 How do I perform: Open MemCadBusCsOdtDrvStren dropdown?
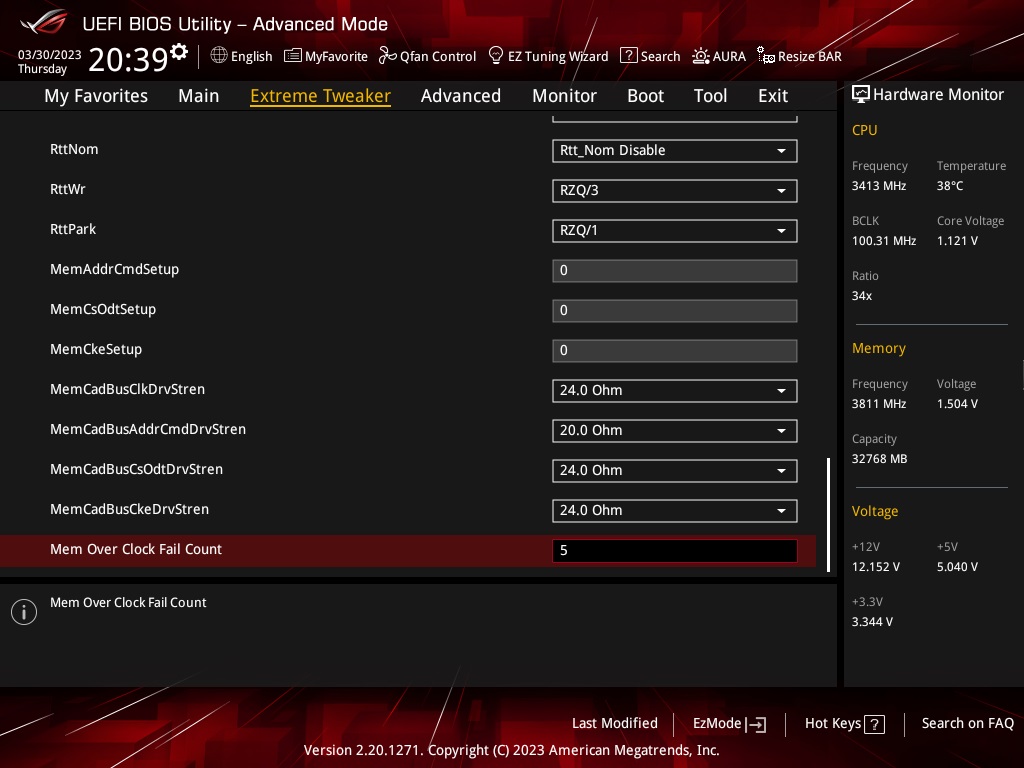click(x=675, y=471)
